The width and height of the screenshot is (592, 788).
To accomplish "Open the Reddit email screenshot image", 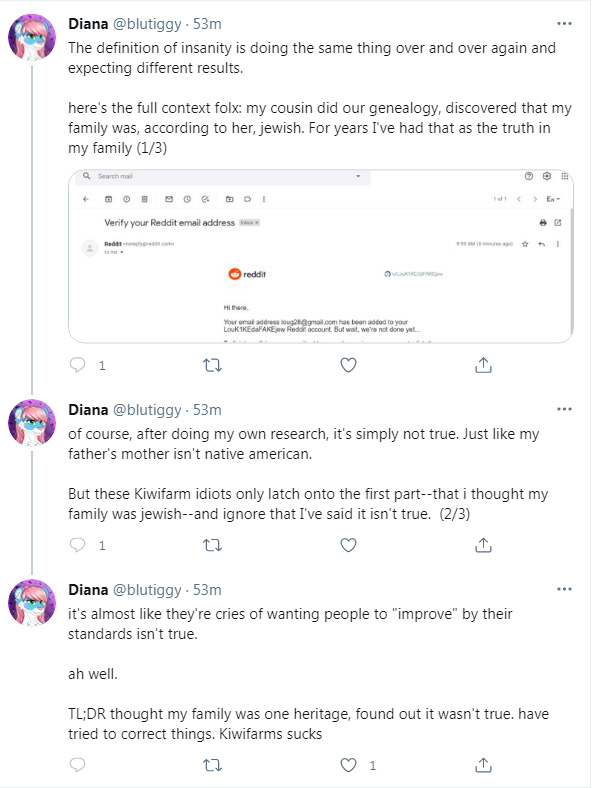I will 321,256.
